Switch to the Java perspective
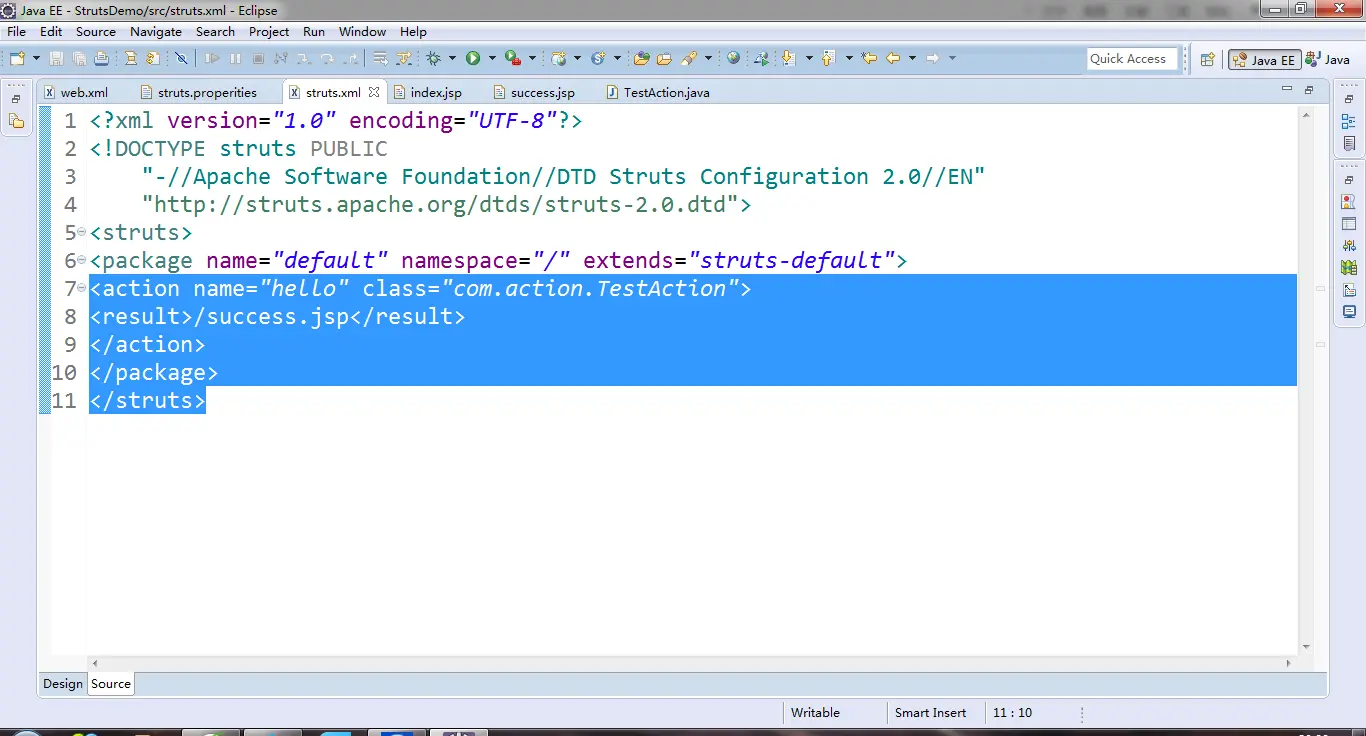 pyautogui.click(x=1327, y=59)
